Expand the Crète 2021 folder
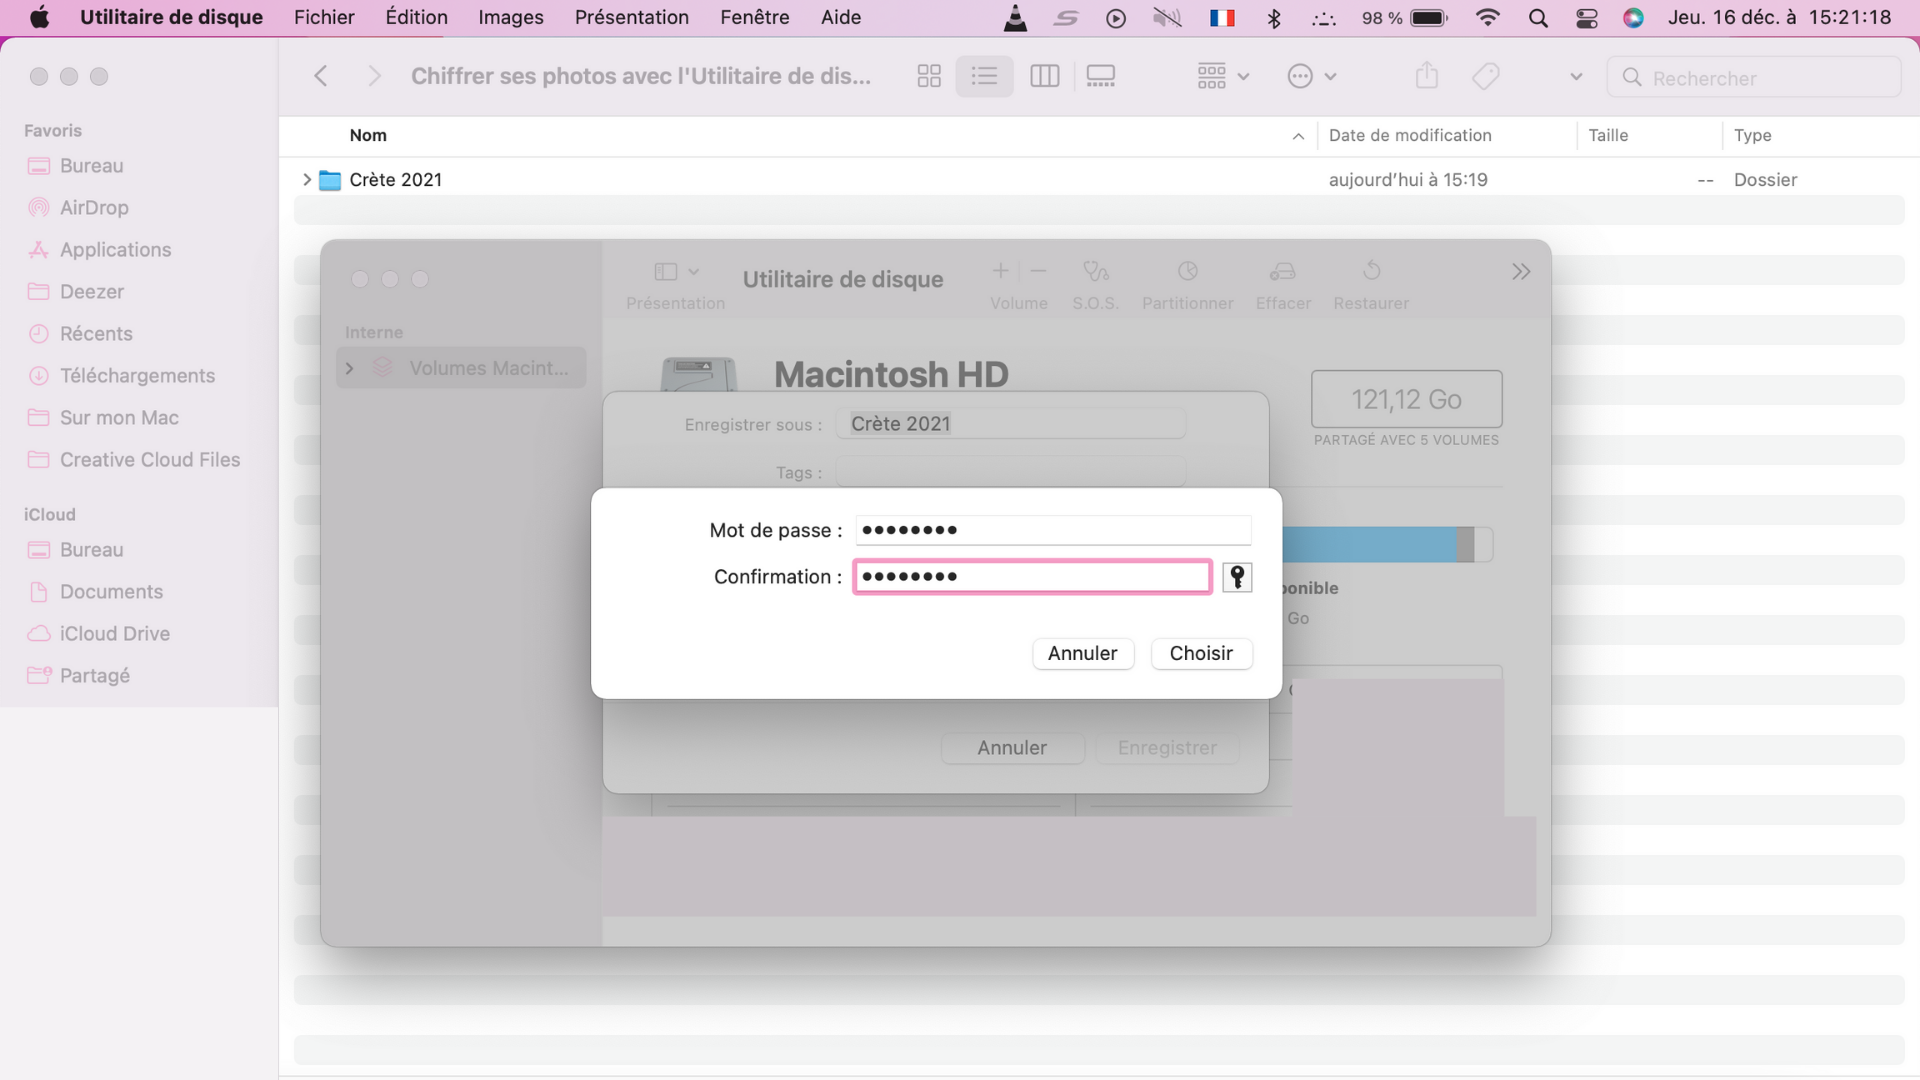The width and height of the screenshot is (1920, 1080). (x=307, y=180)
